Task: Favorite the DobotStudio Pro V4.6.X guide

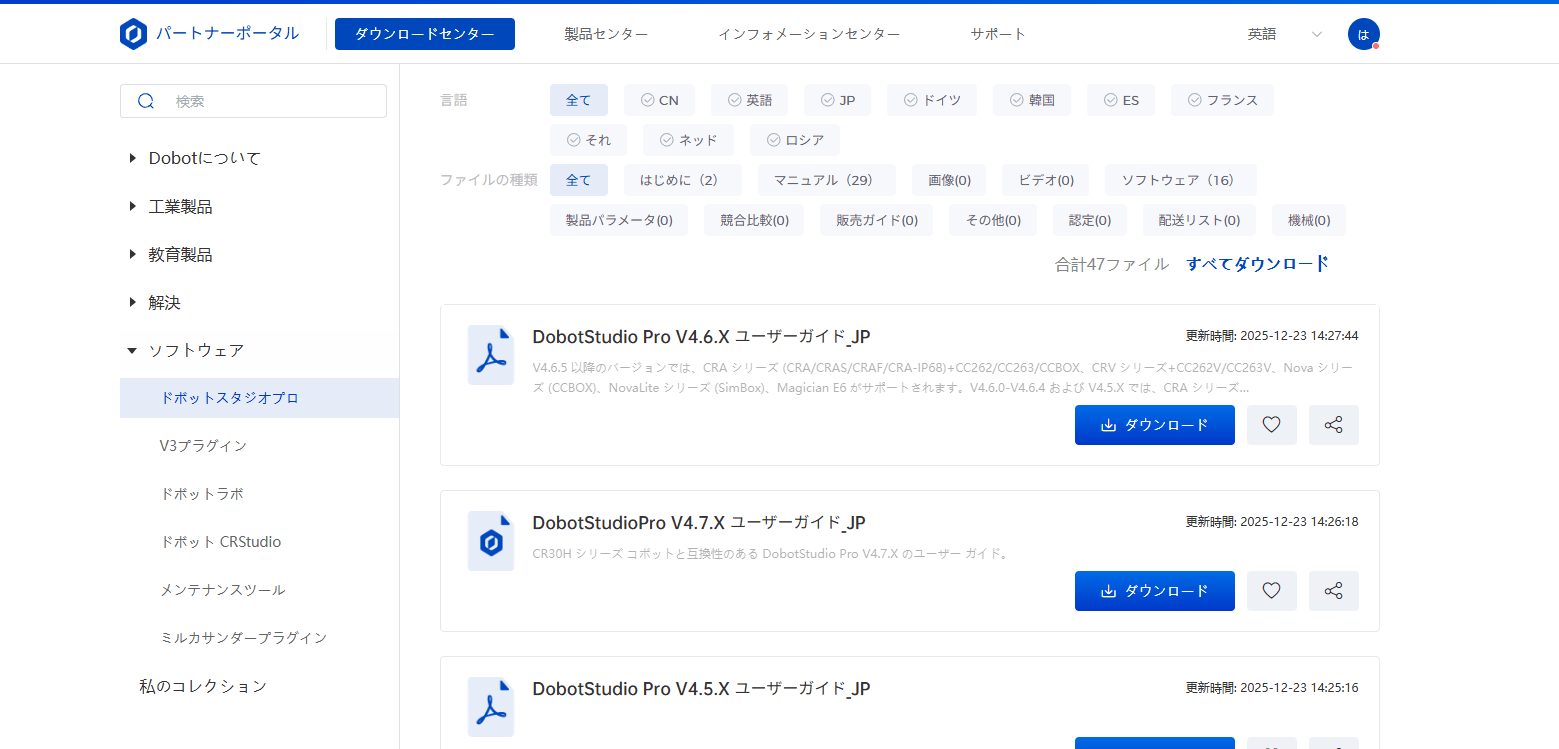Action: [1271, 425]
